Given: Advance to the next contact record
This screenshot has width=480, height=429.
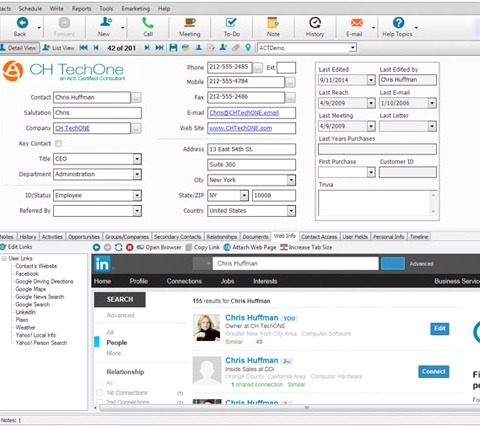Looking at the screenshot, I should (147, 48).
